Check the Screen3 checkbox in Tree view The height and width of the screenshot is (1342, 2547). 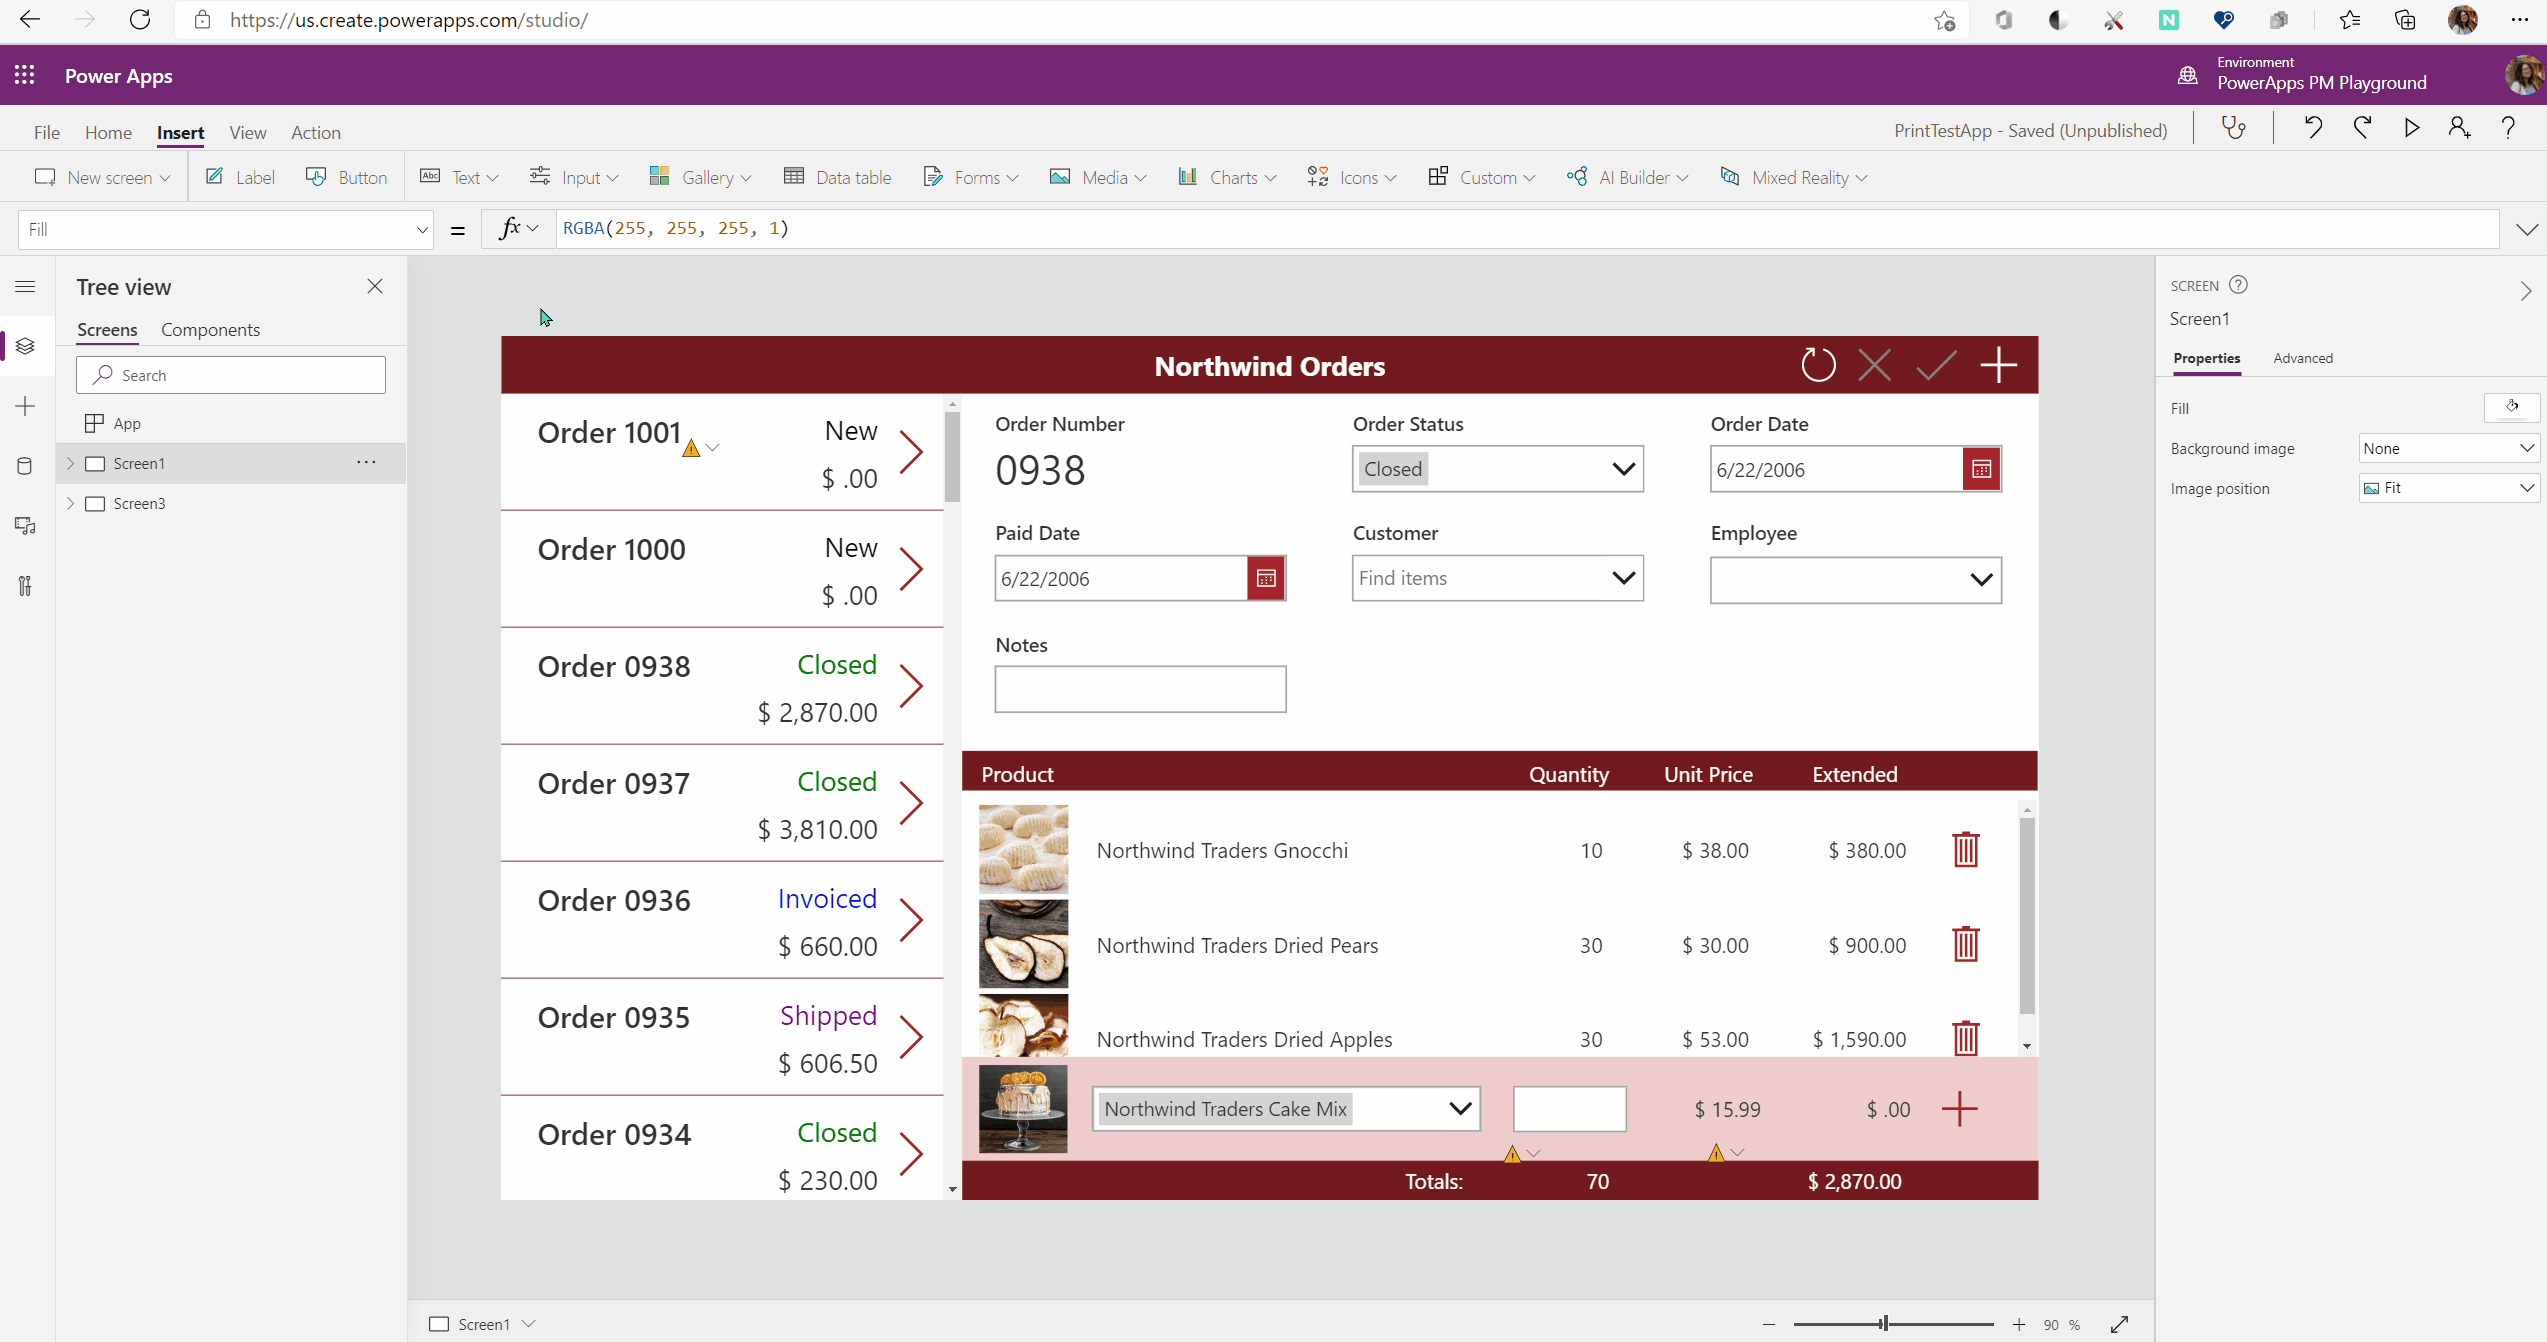pos(95,503)
